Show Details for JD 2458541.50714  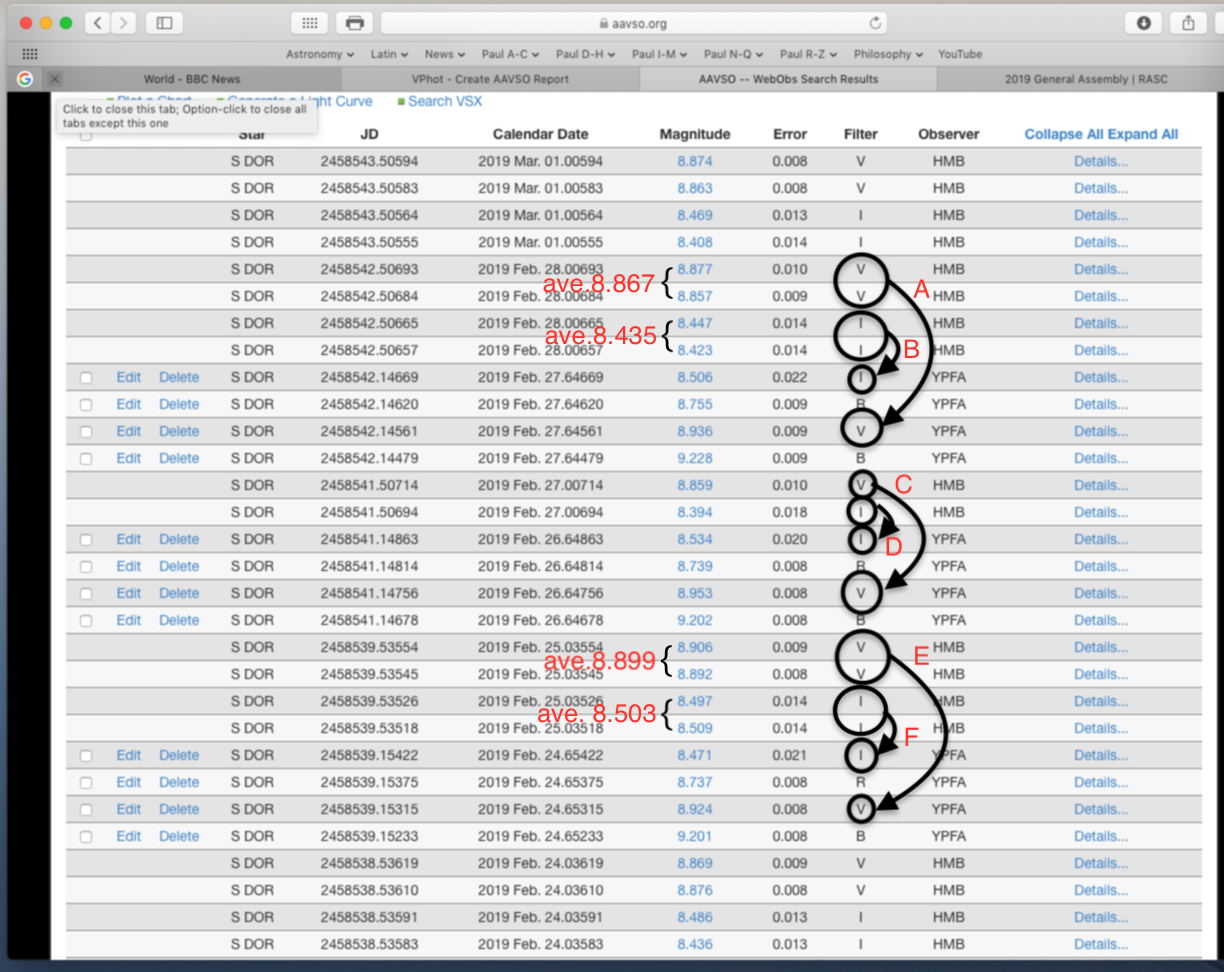1101,486
